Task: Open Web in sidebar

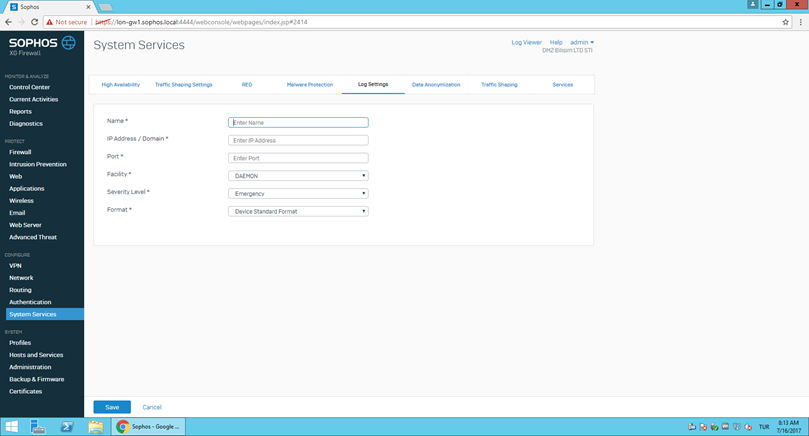Action: pos(15,176)
